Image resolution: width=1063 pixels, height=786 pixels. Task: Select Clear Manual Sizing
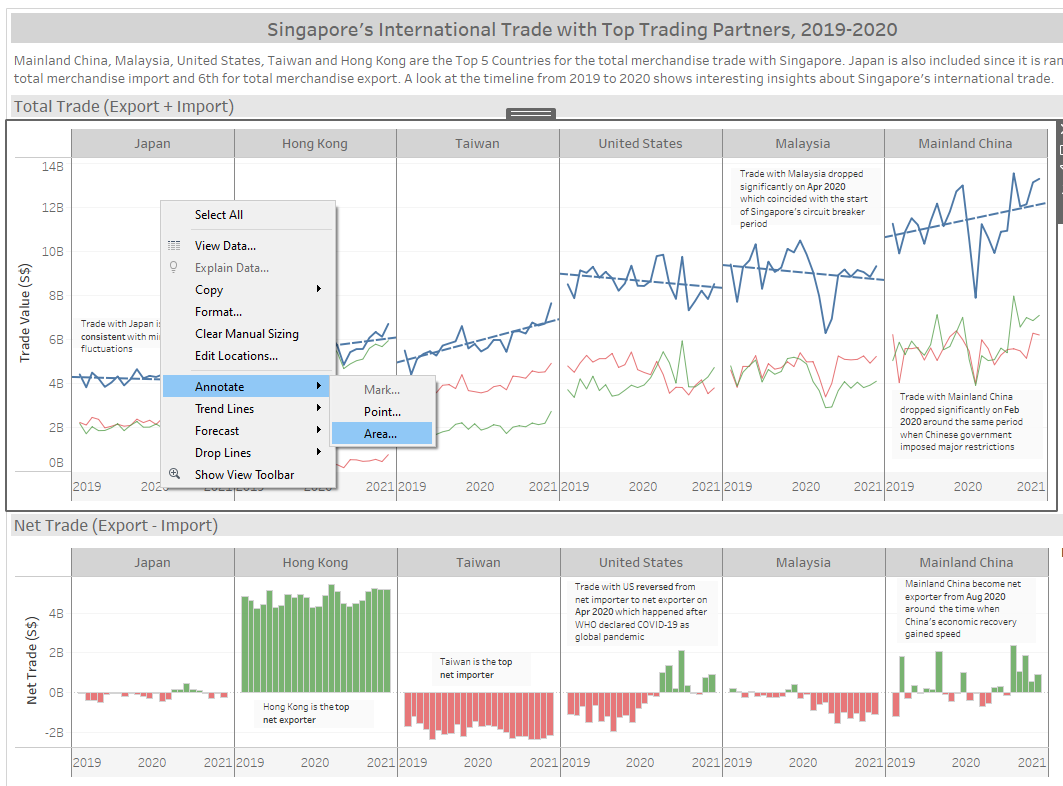point(246,334)
